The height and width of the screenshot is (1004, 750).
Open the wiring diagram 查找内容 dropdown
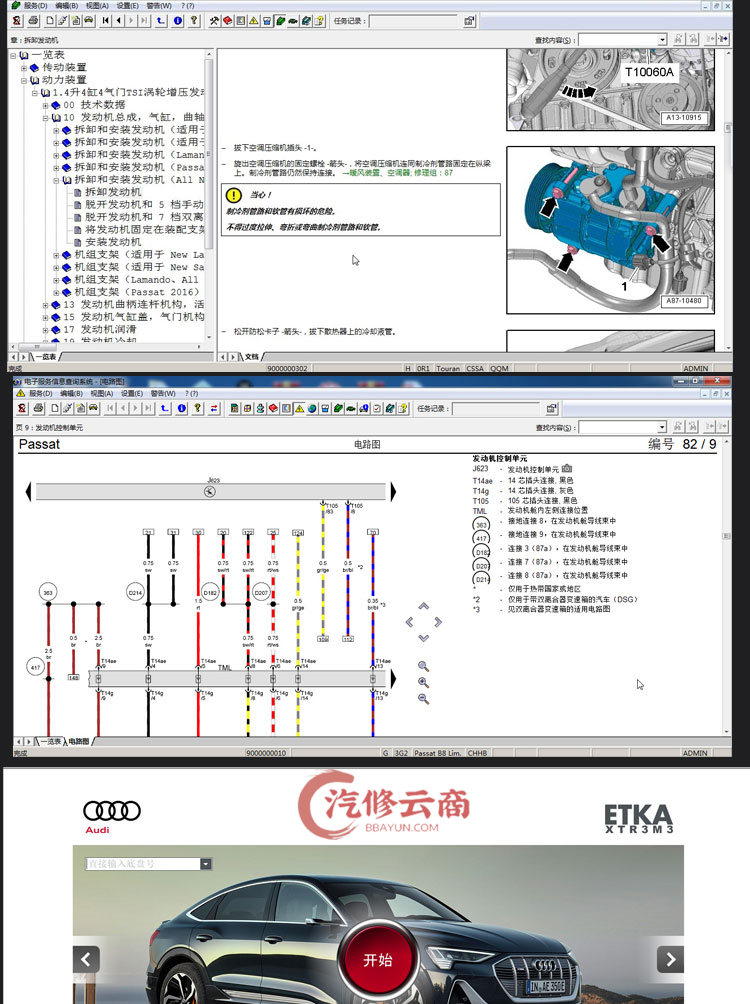662,426
